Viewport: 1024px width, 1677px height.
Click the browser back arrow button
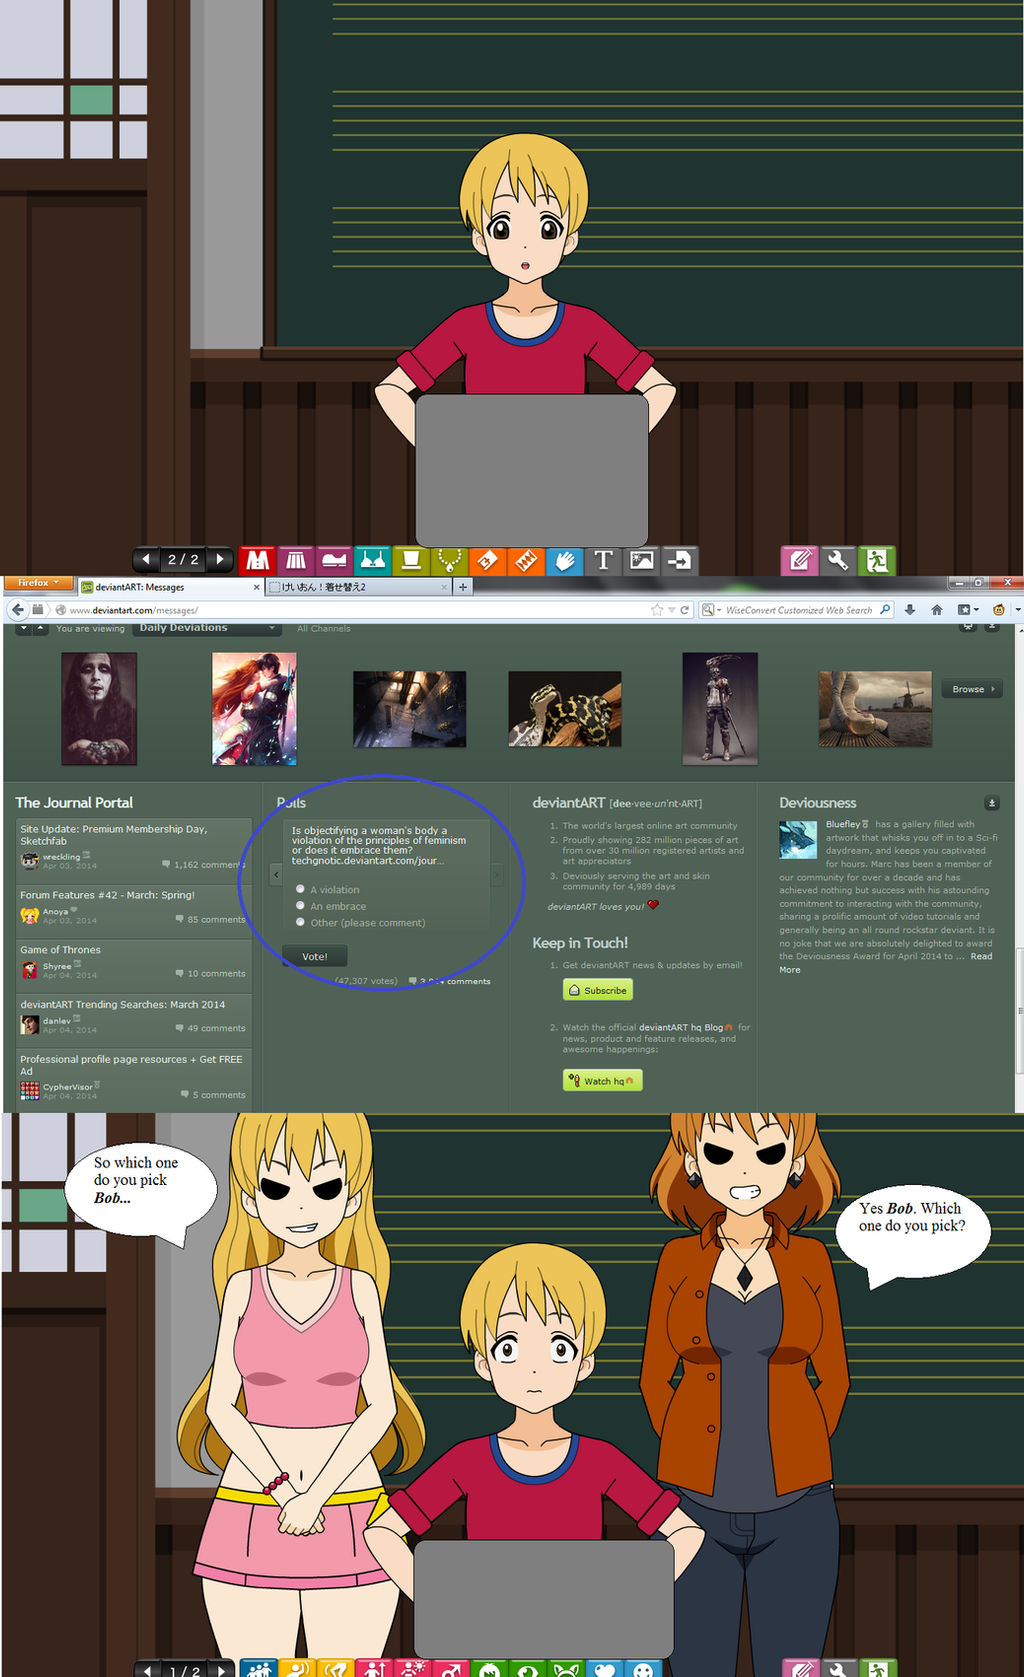point(17,609)
